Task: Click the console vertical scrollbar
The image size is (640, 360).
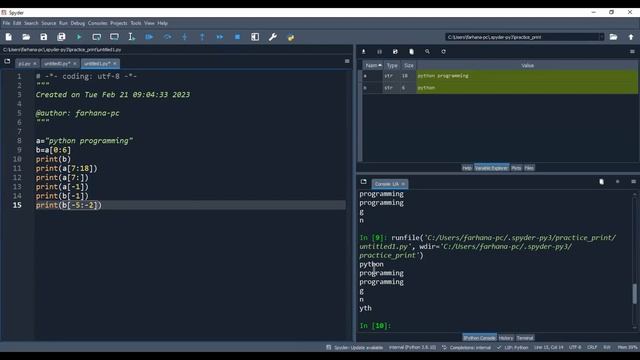Action: point(634,294)
